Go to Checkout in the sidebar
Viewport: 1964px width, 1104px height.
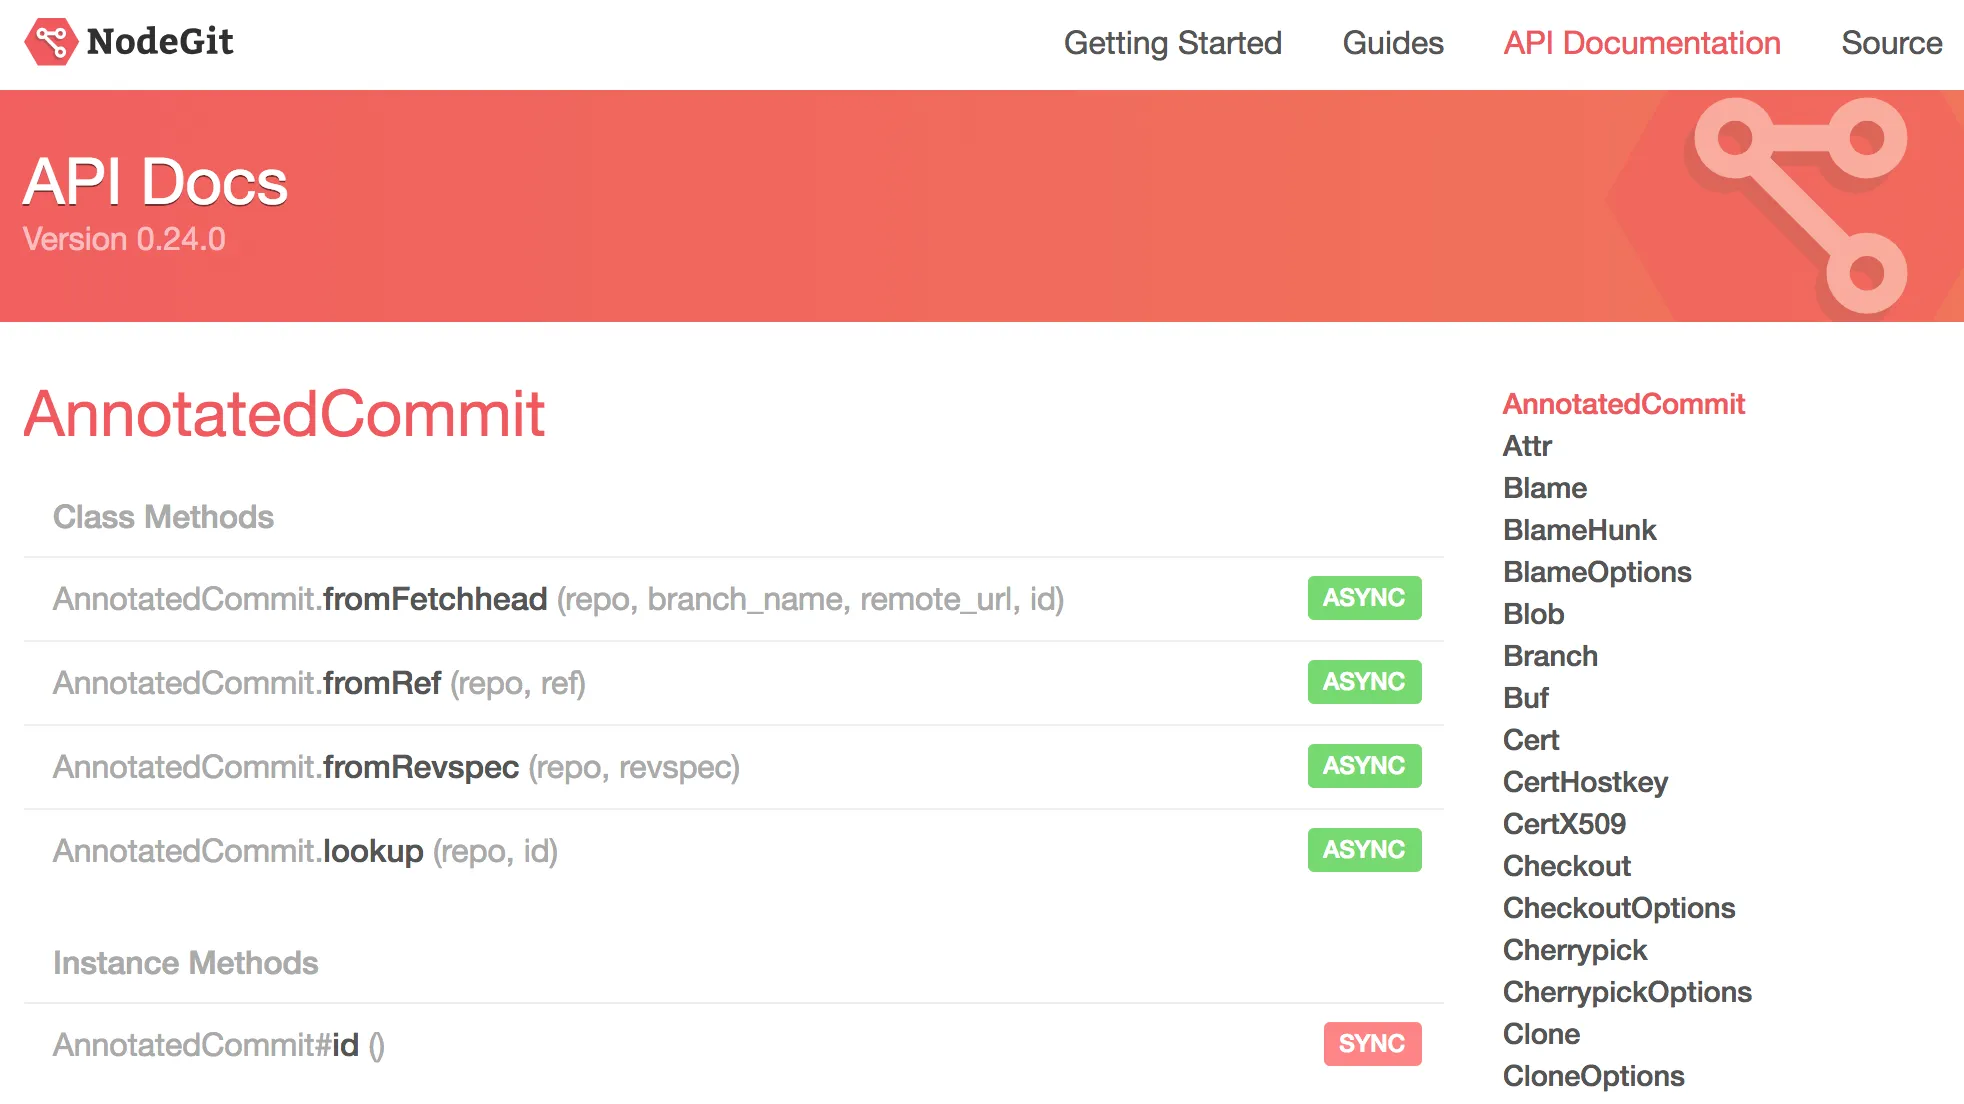click(1567, 866)
